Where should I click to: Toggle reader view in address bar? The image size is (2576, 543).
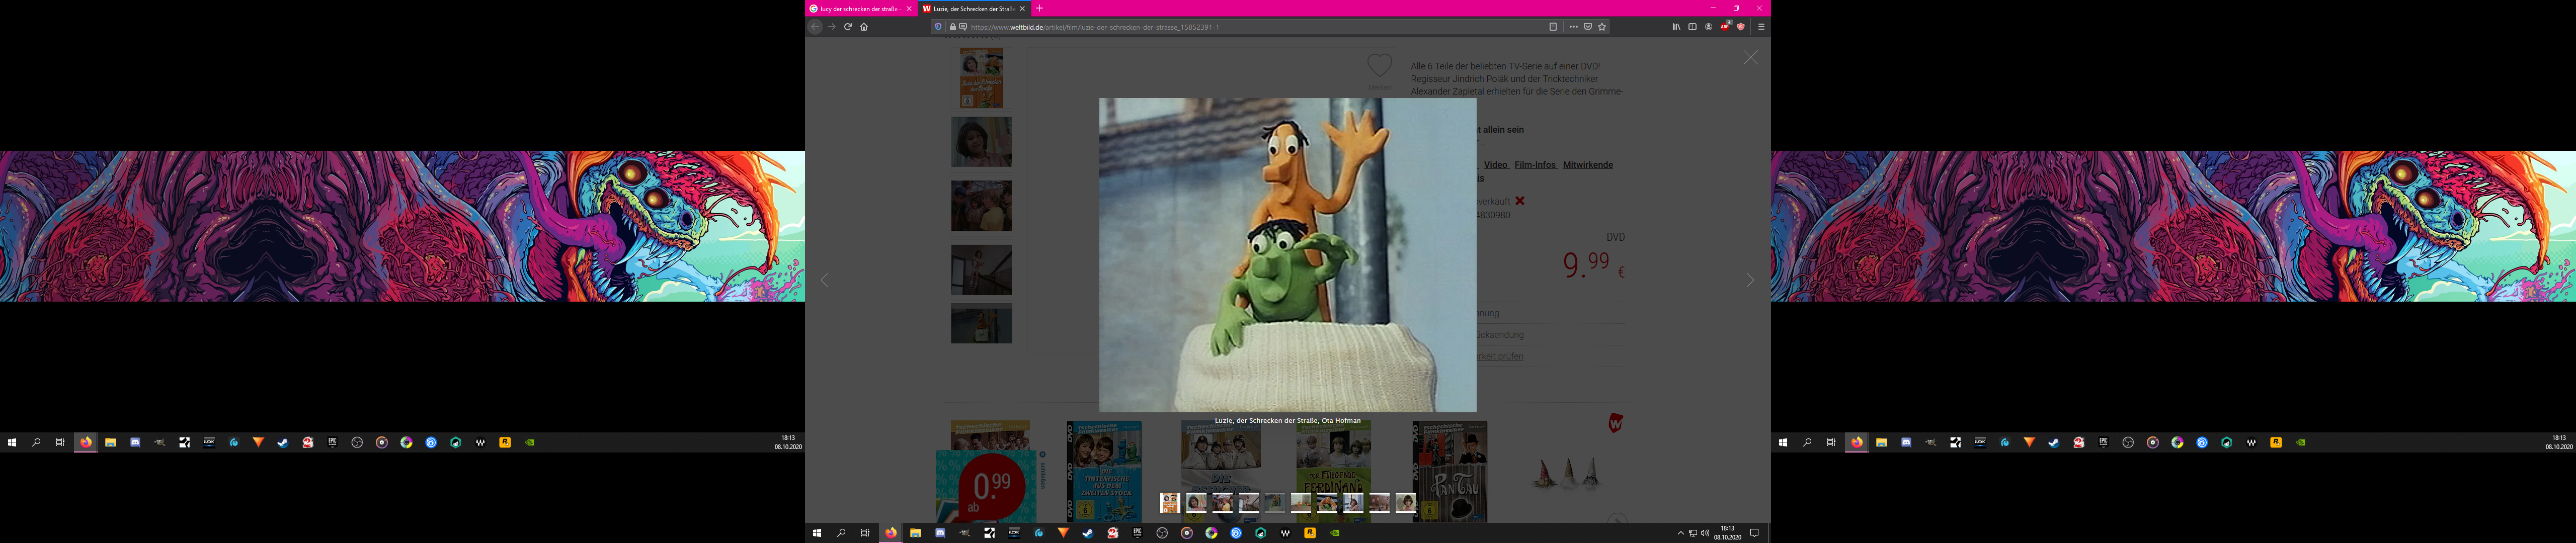(1553, 27)
